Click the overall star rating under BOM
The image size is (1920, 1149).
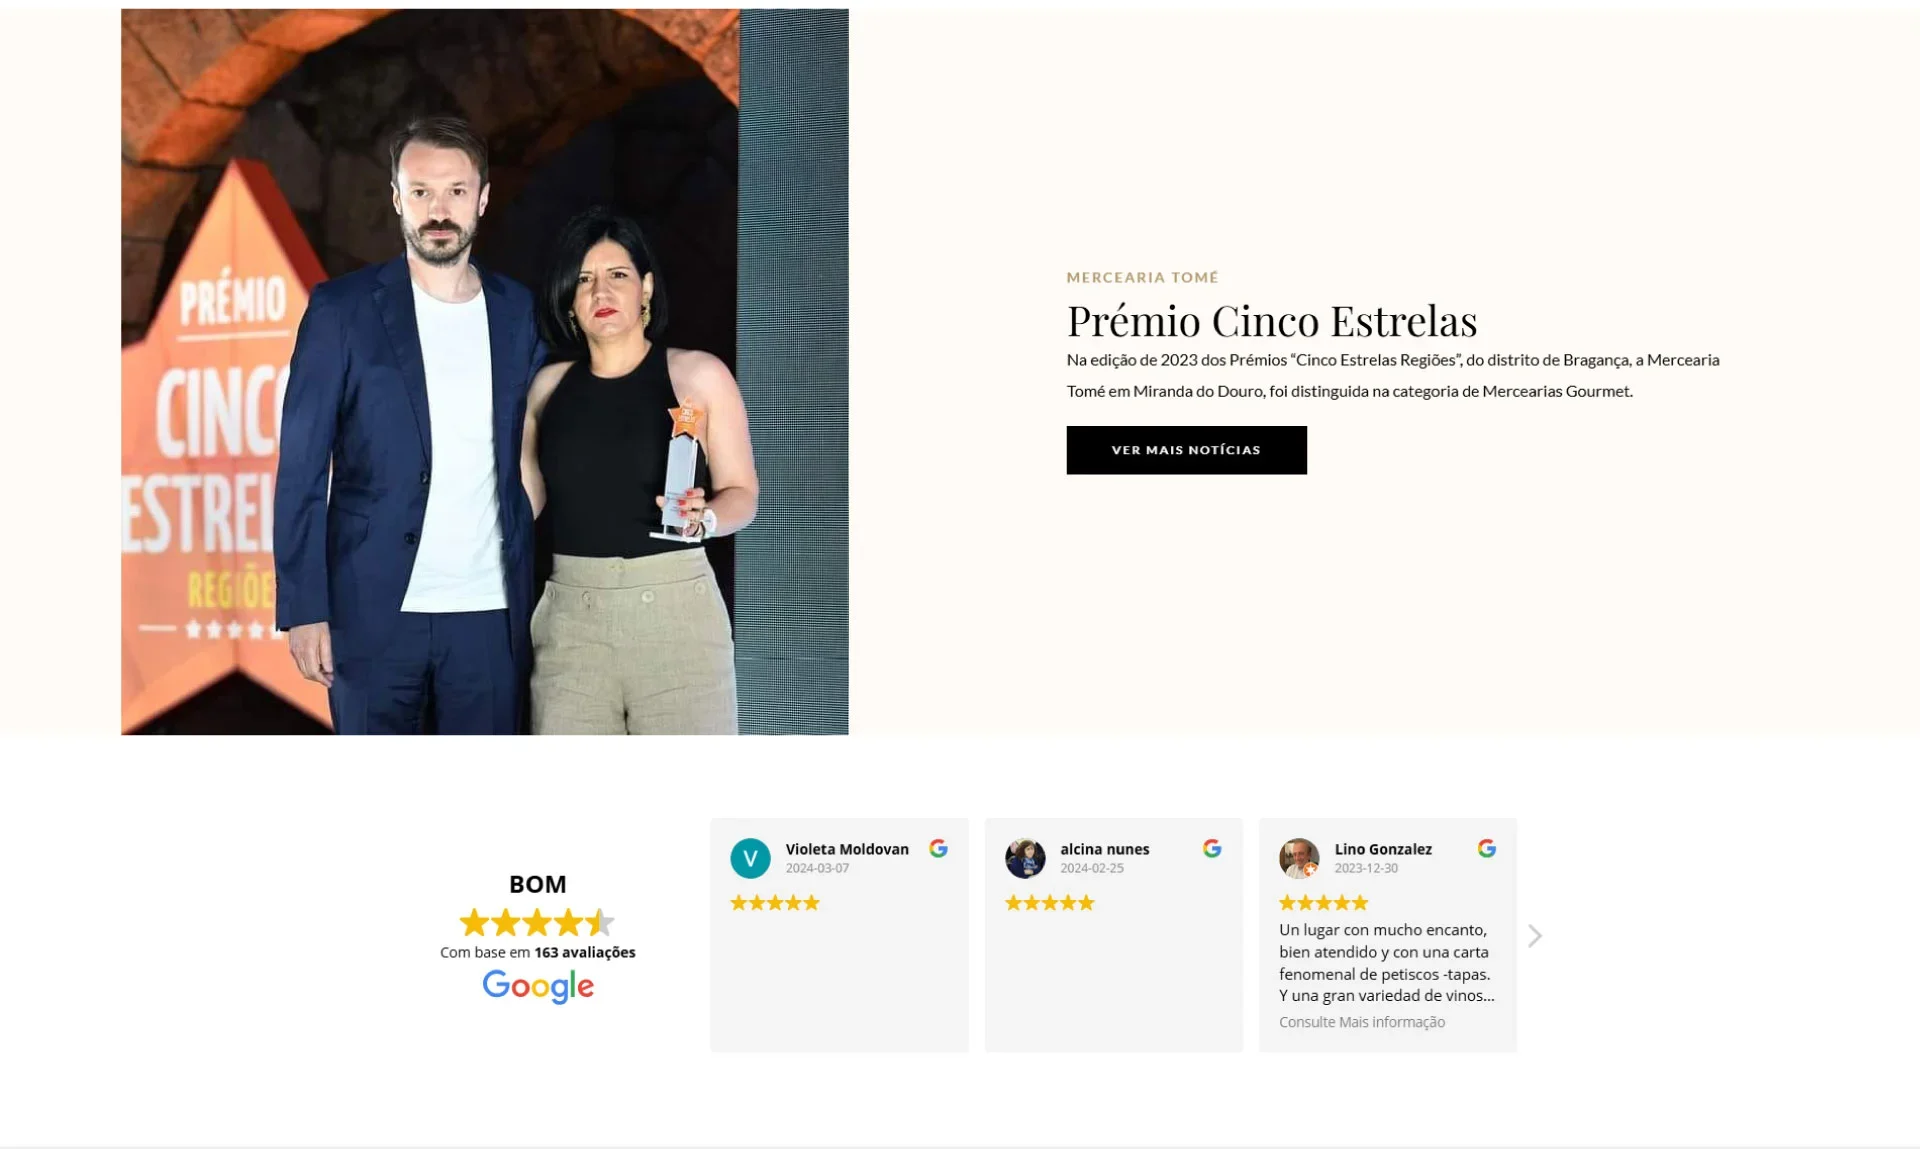[x=537, y=921]
